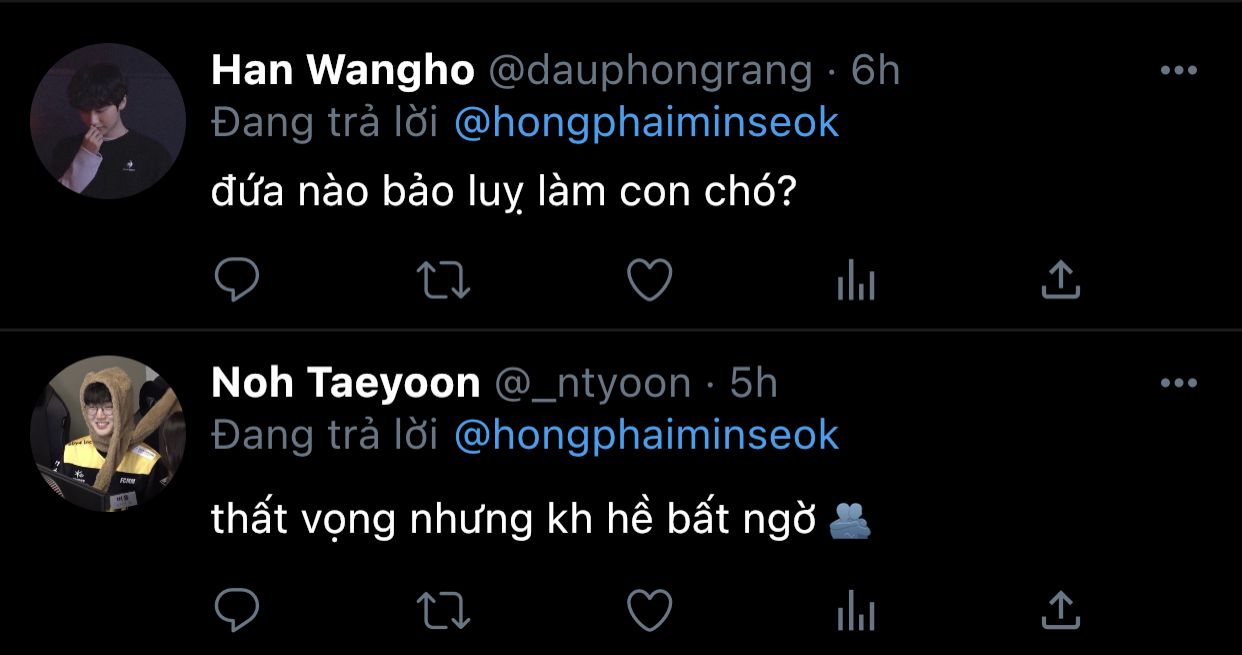Screen dimensions: 1242x655
Task: Retweet Noh Taeyoon's tweet
Action: pos(442,610)
